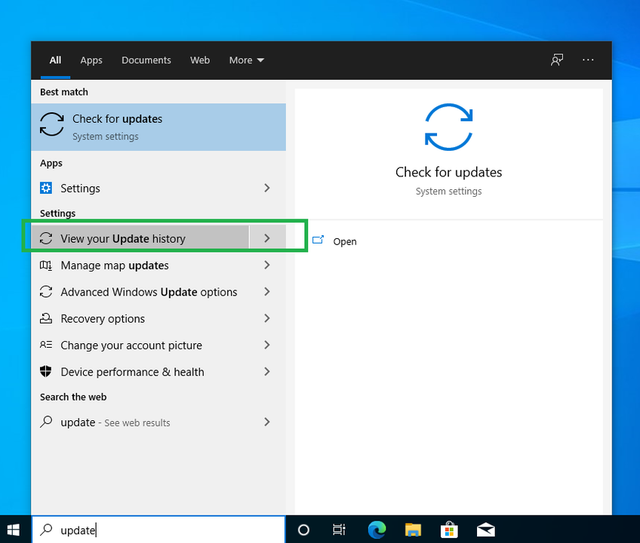This screenshot has height=543, width=640.
Task: Click the View your Update history sync icon
Action: coord(46,238)
